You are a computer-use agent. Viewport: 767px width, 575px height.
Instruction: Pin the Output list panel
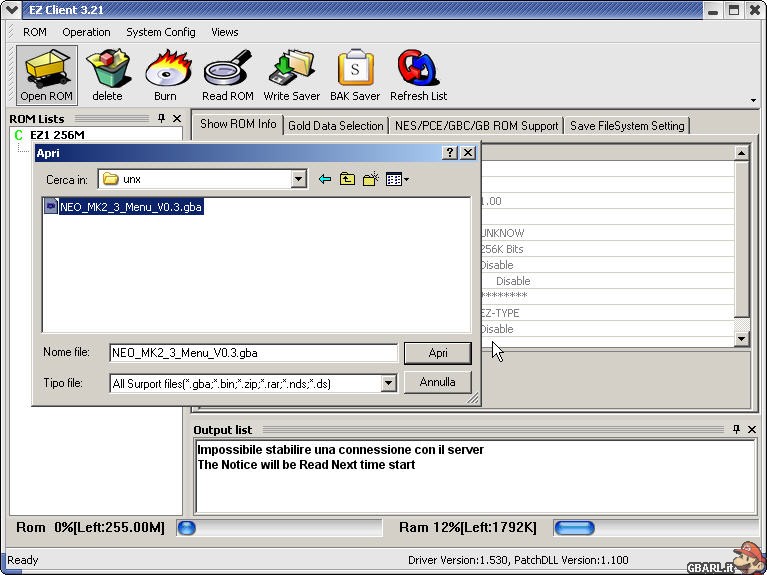(x=736, y=429)
